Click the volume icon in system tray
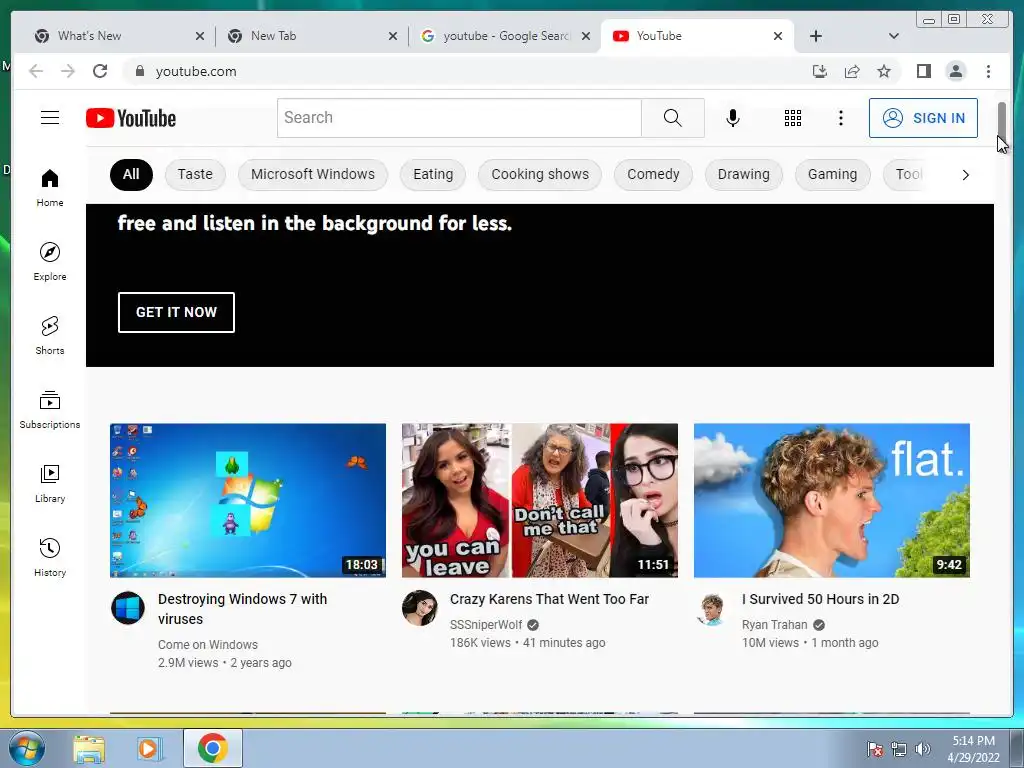Viewport: 1024px width, 768px height. pyautogui.click(x=922, y=749)
